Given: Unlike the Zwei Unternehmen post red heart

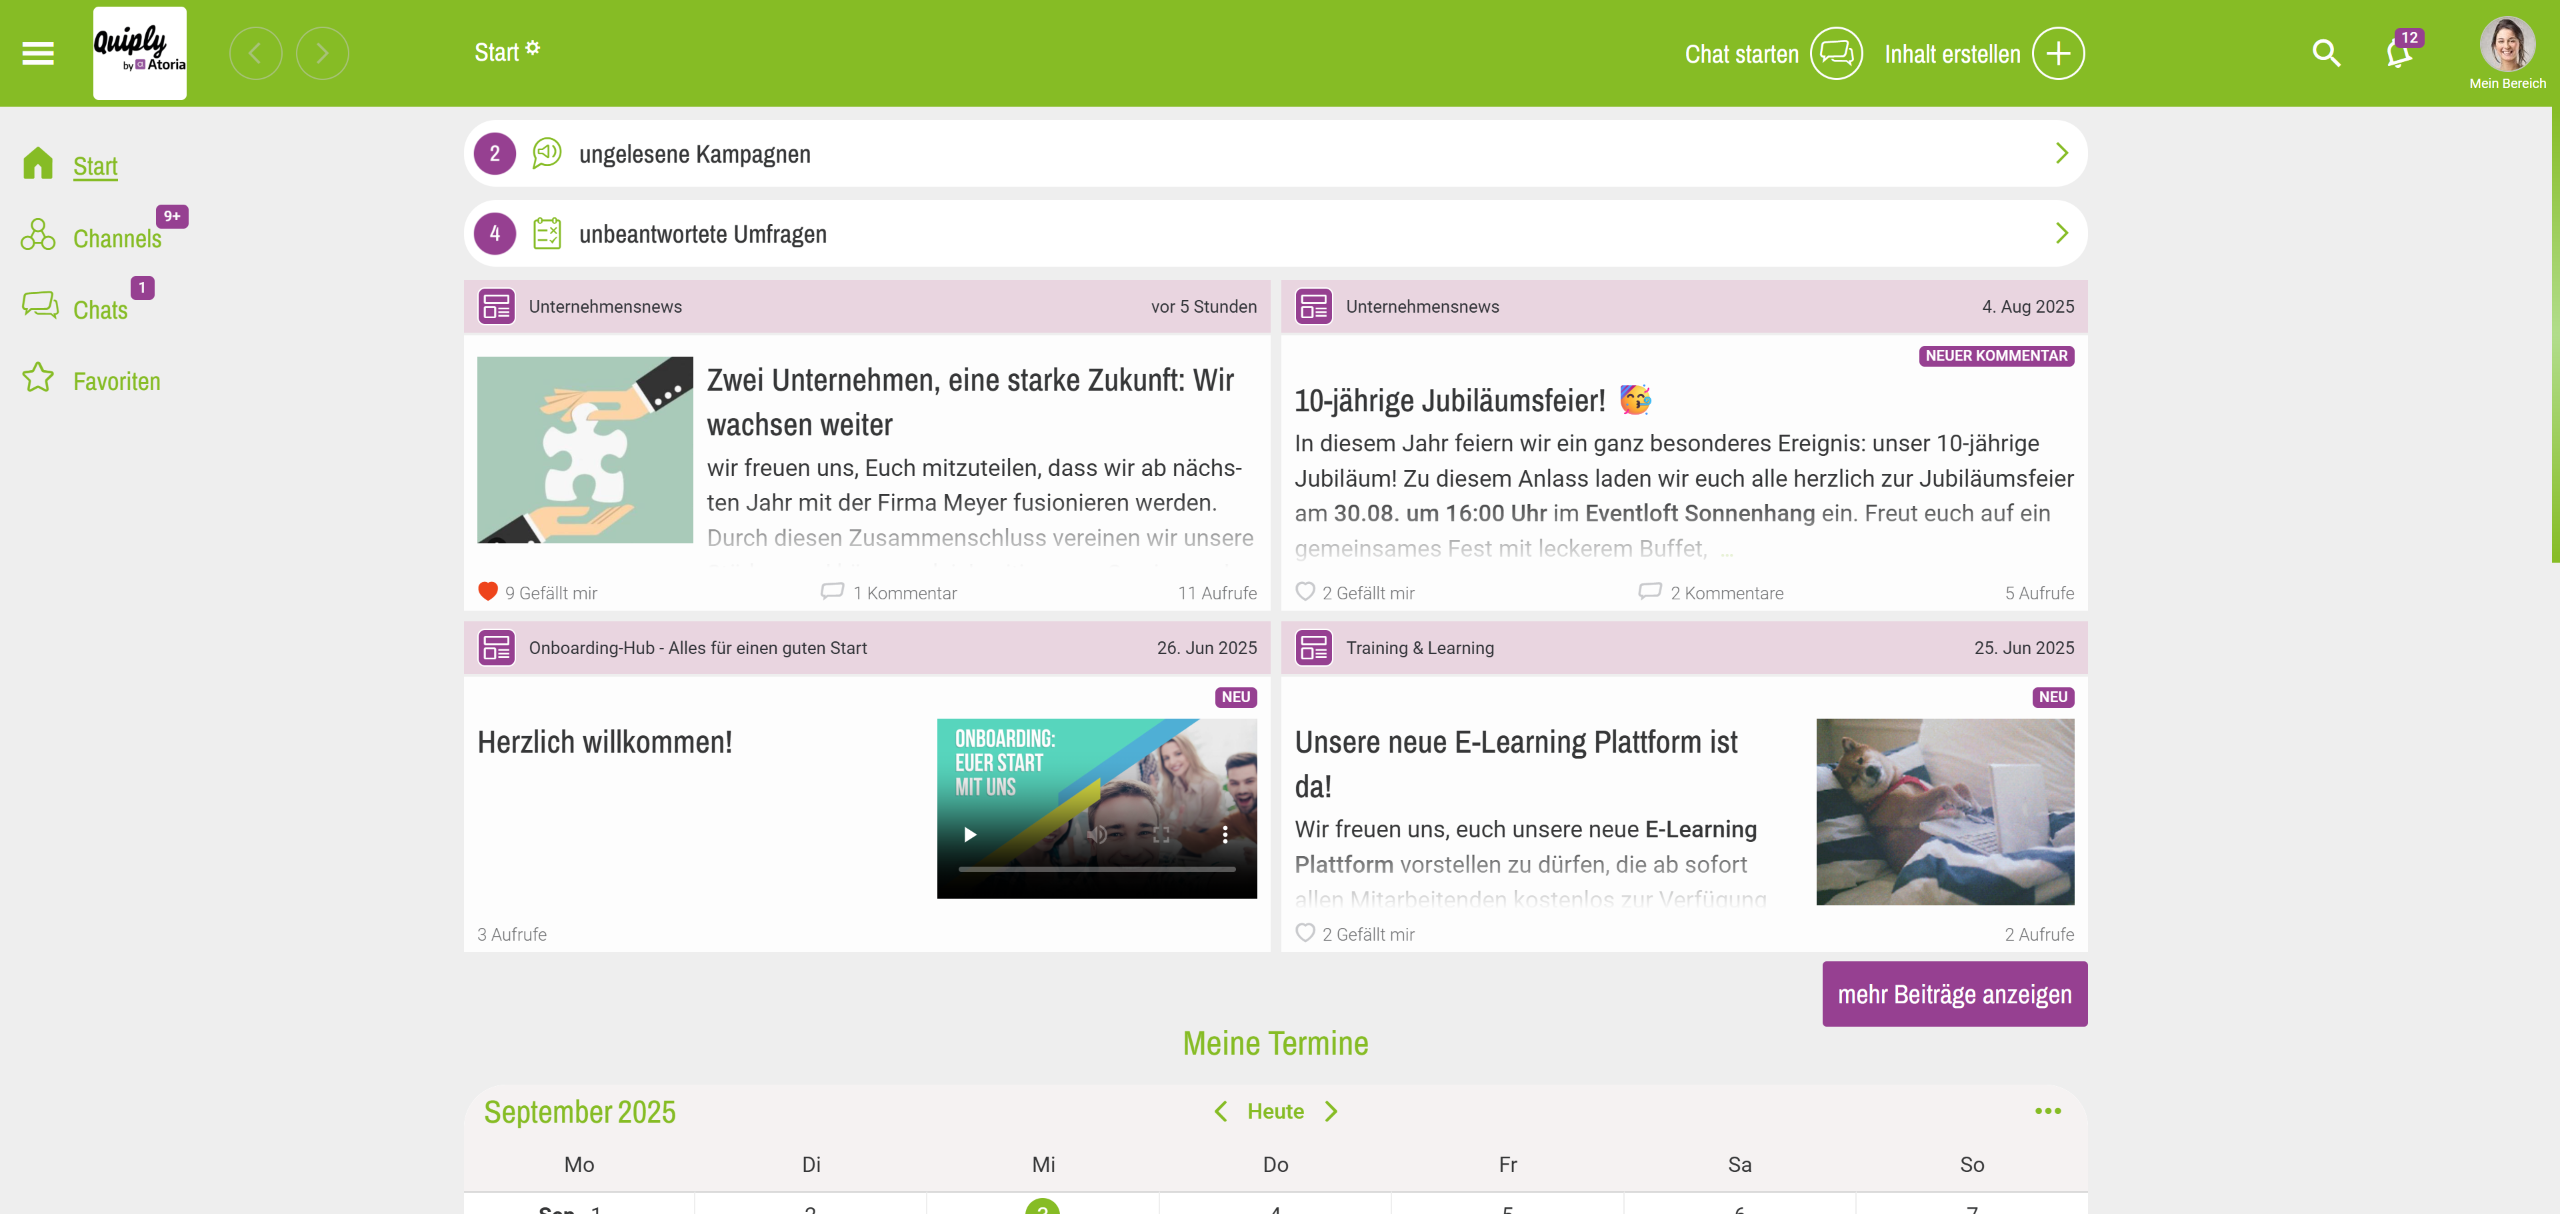Looking at the screenshot, I should [x=488, y=591].
